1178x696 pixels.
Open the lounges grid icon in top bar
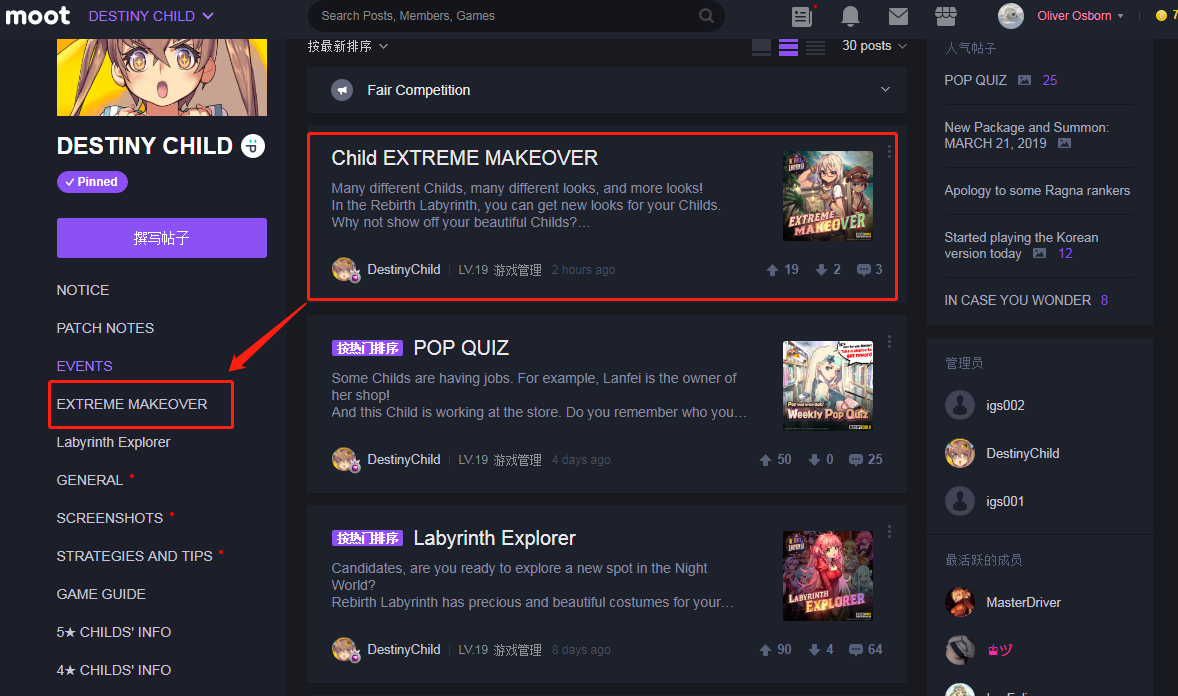[x=946, y=16]
